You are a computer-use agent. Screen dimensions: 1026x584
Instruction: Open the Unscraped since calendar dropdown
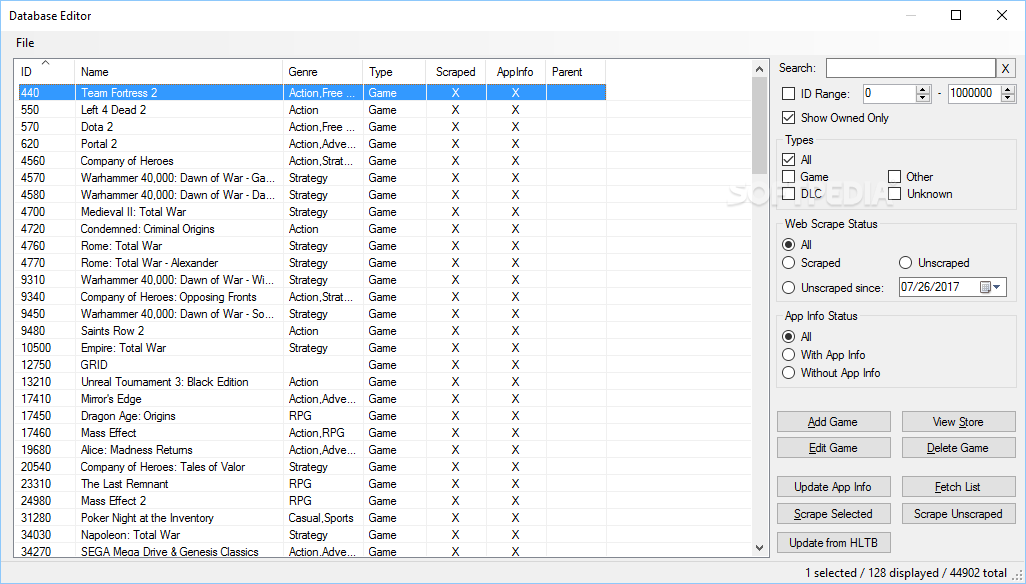pyautogui.click(x=991, y=287)
